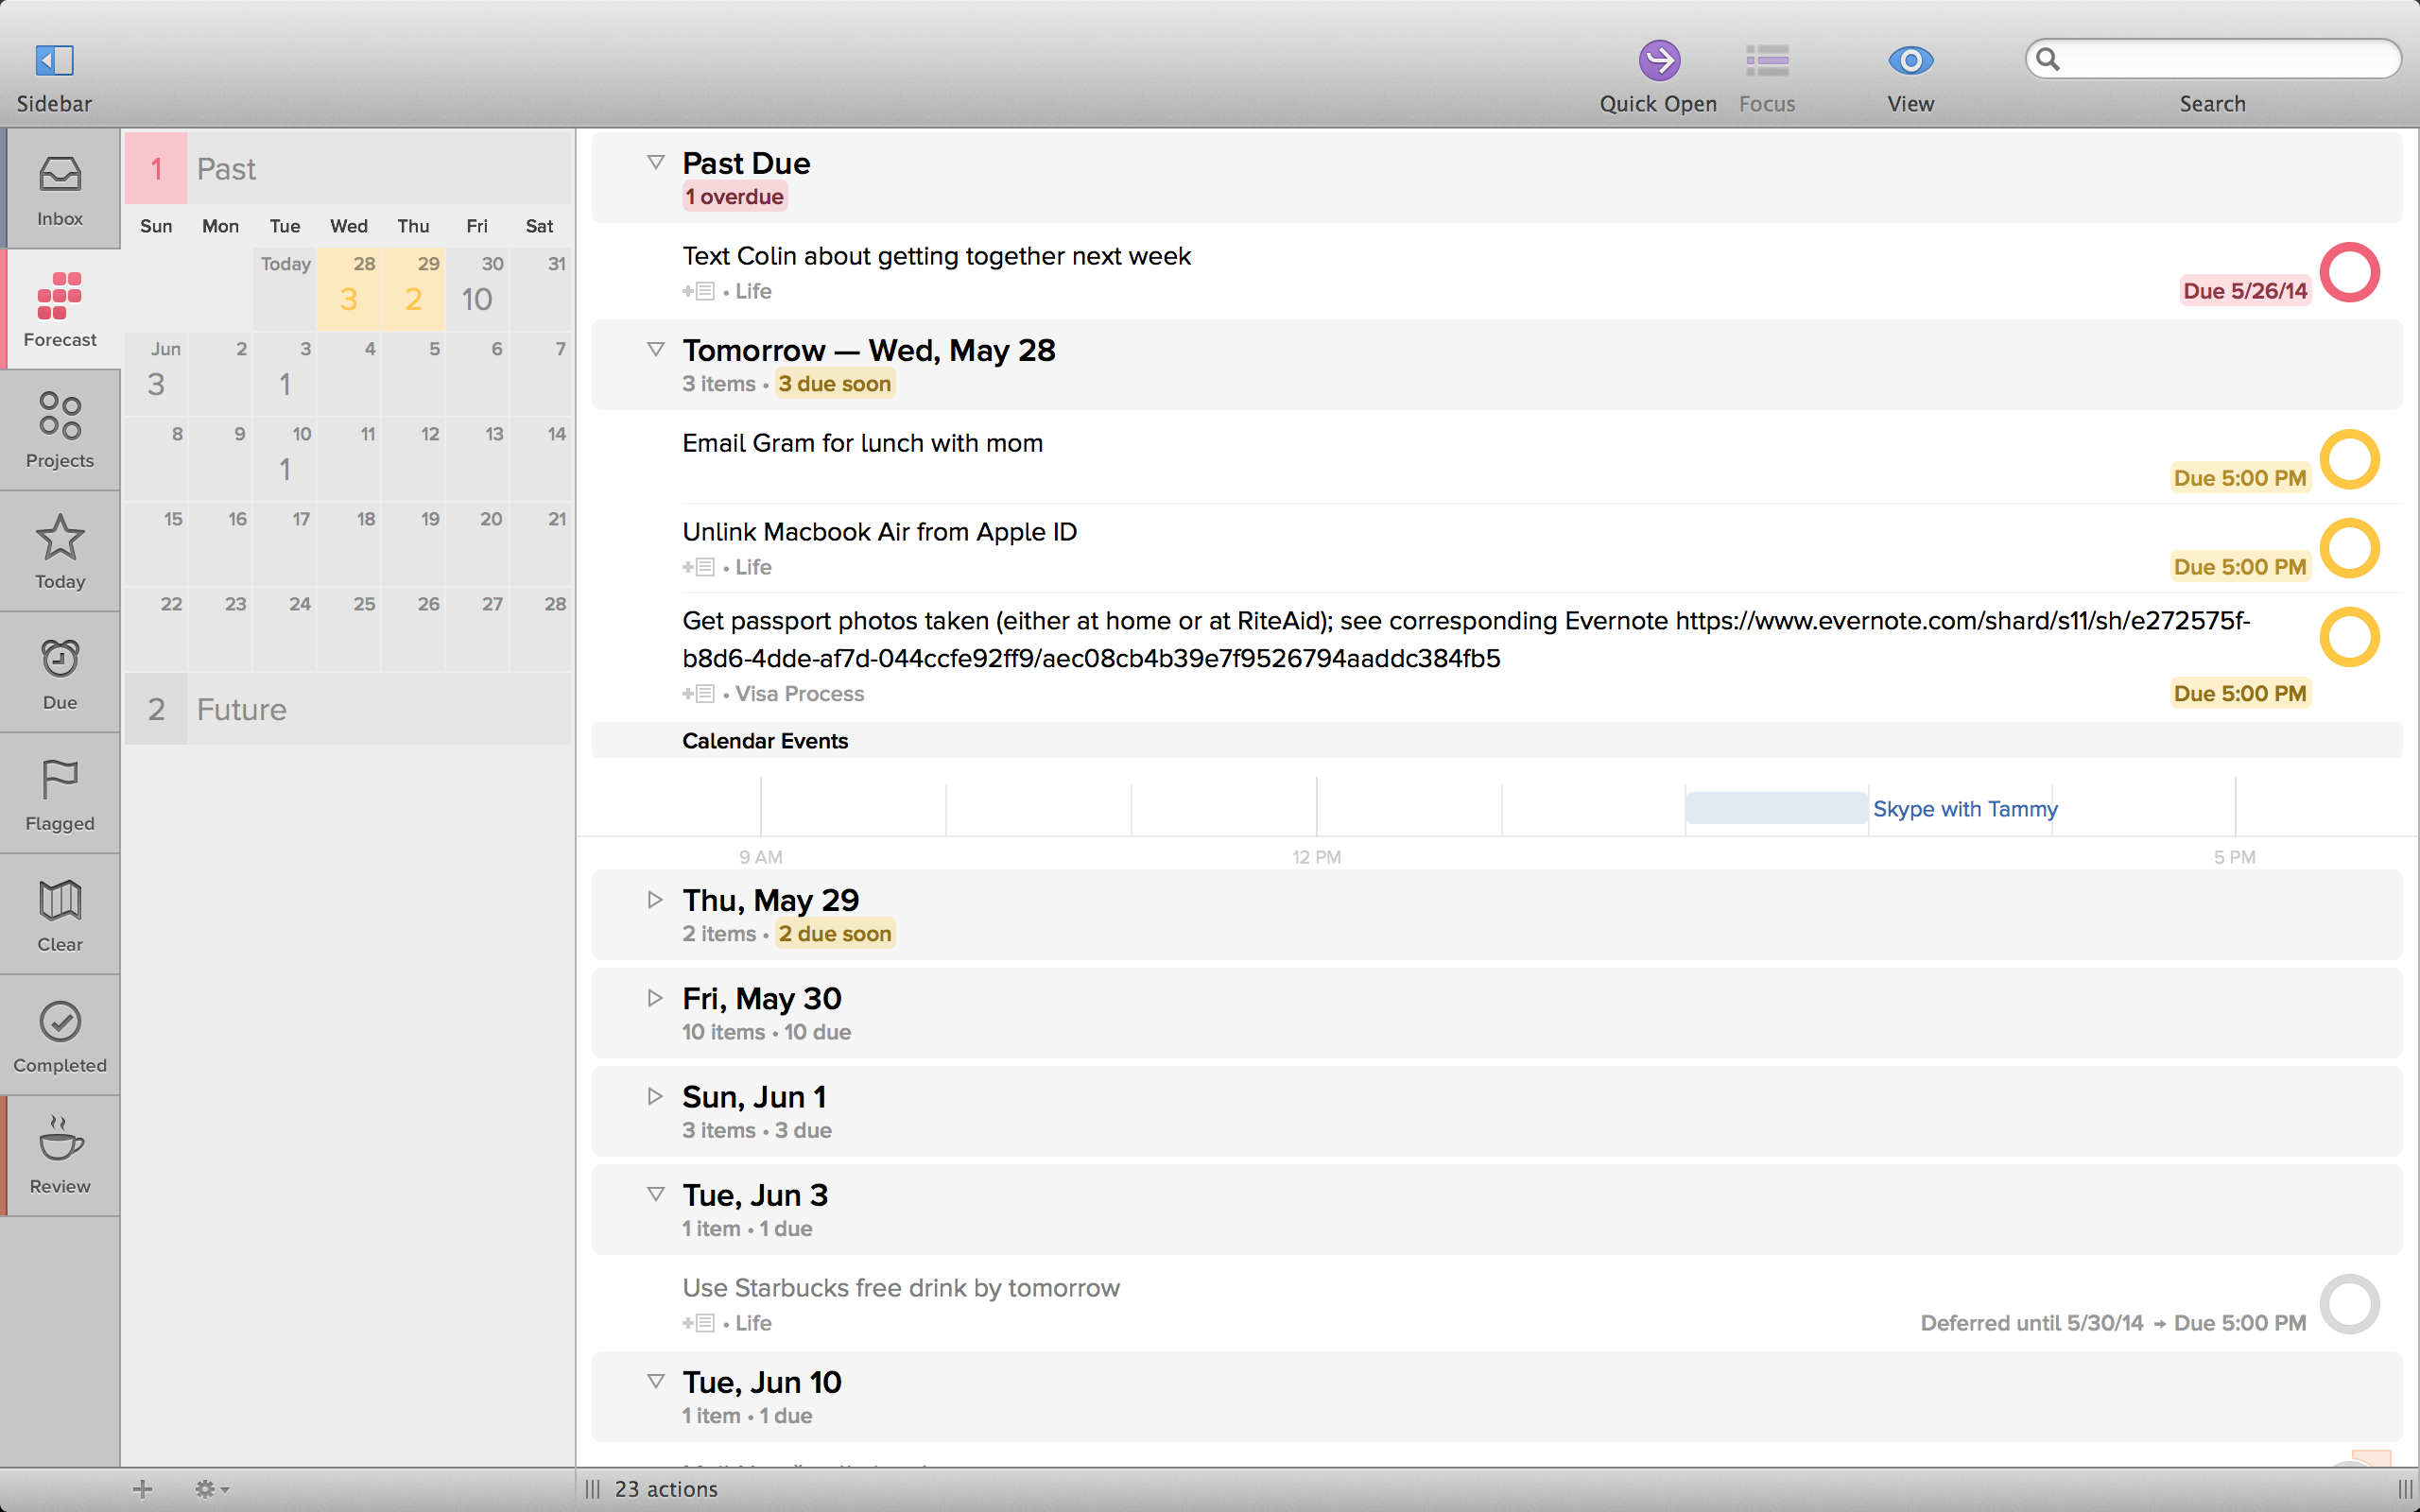This screenshot has width=2420, height=1512.
Task: Open Quick Open from toolbar
Action: tap(1658, 60)
